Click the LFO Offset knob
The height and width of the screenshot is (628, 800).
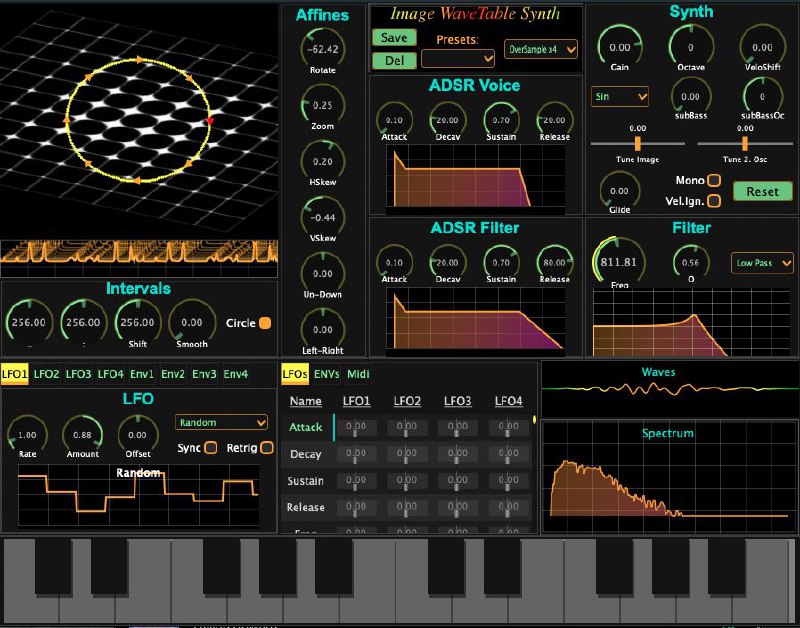point(138,435)
